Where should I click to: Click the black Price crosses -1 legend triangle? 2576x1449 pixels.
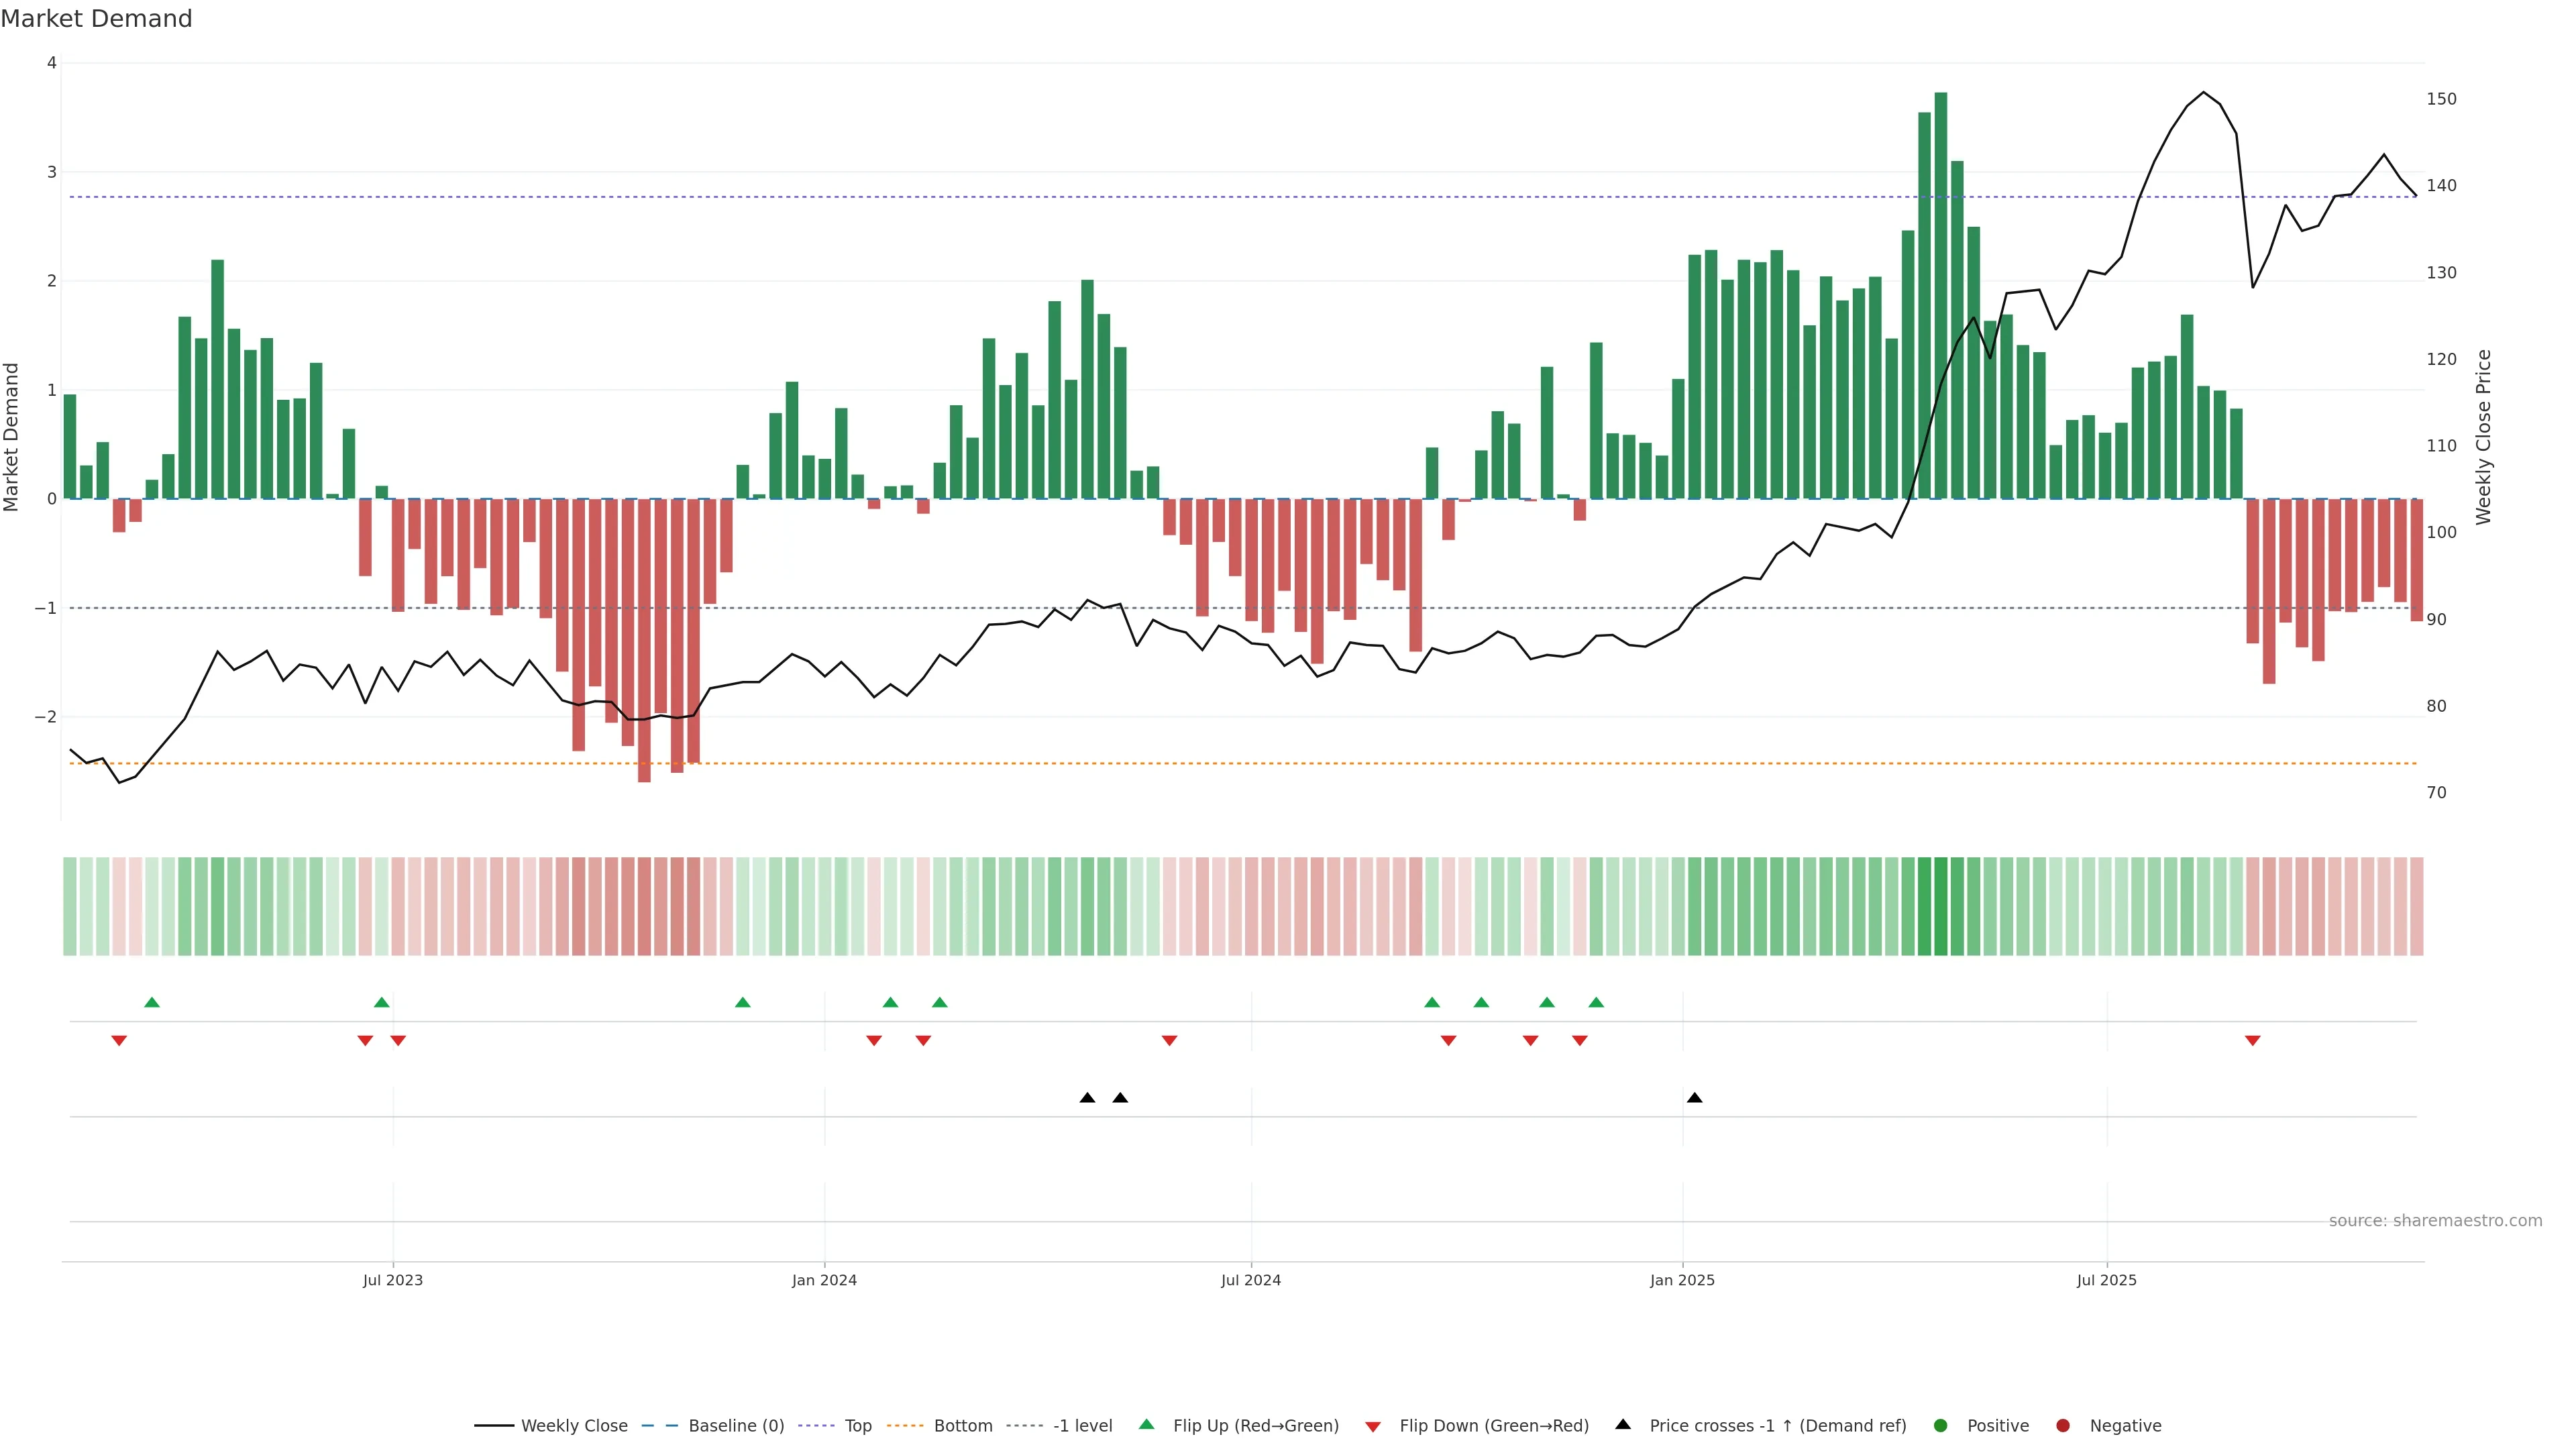point(1623,1424)
